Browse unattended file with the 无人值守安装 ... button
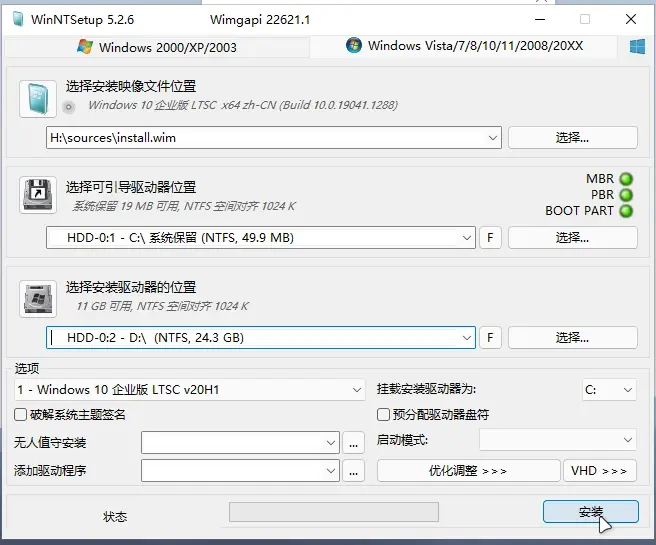The image size is (656, 545). (354, 443)
